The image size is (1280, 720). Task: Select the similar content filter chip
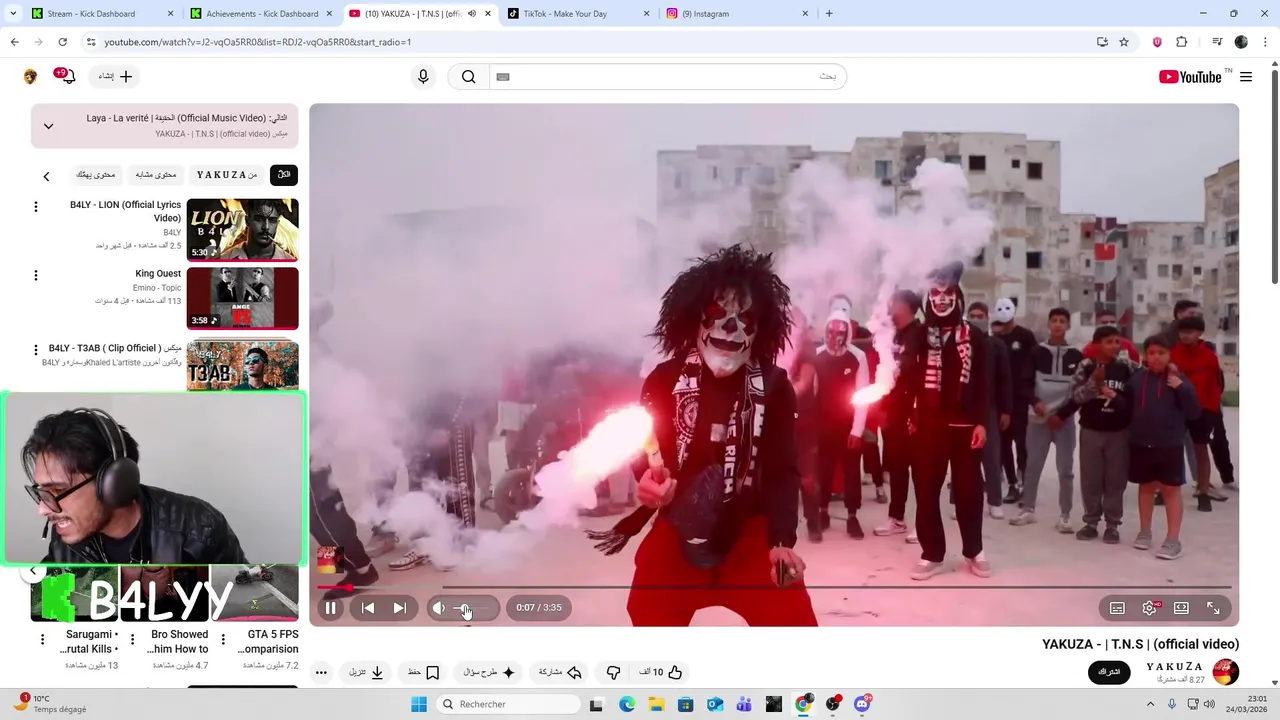[x=156, y=175]
